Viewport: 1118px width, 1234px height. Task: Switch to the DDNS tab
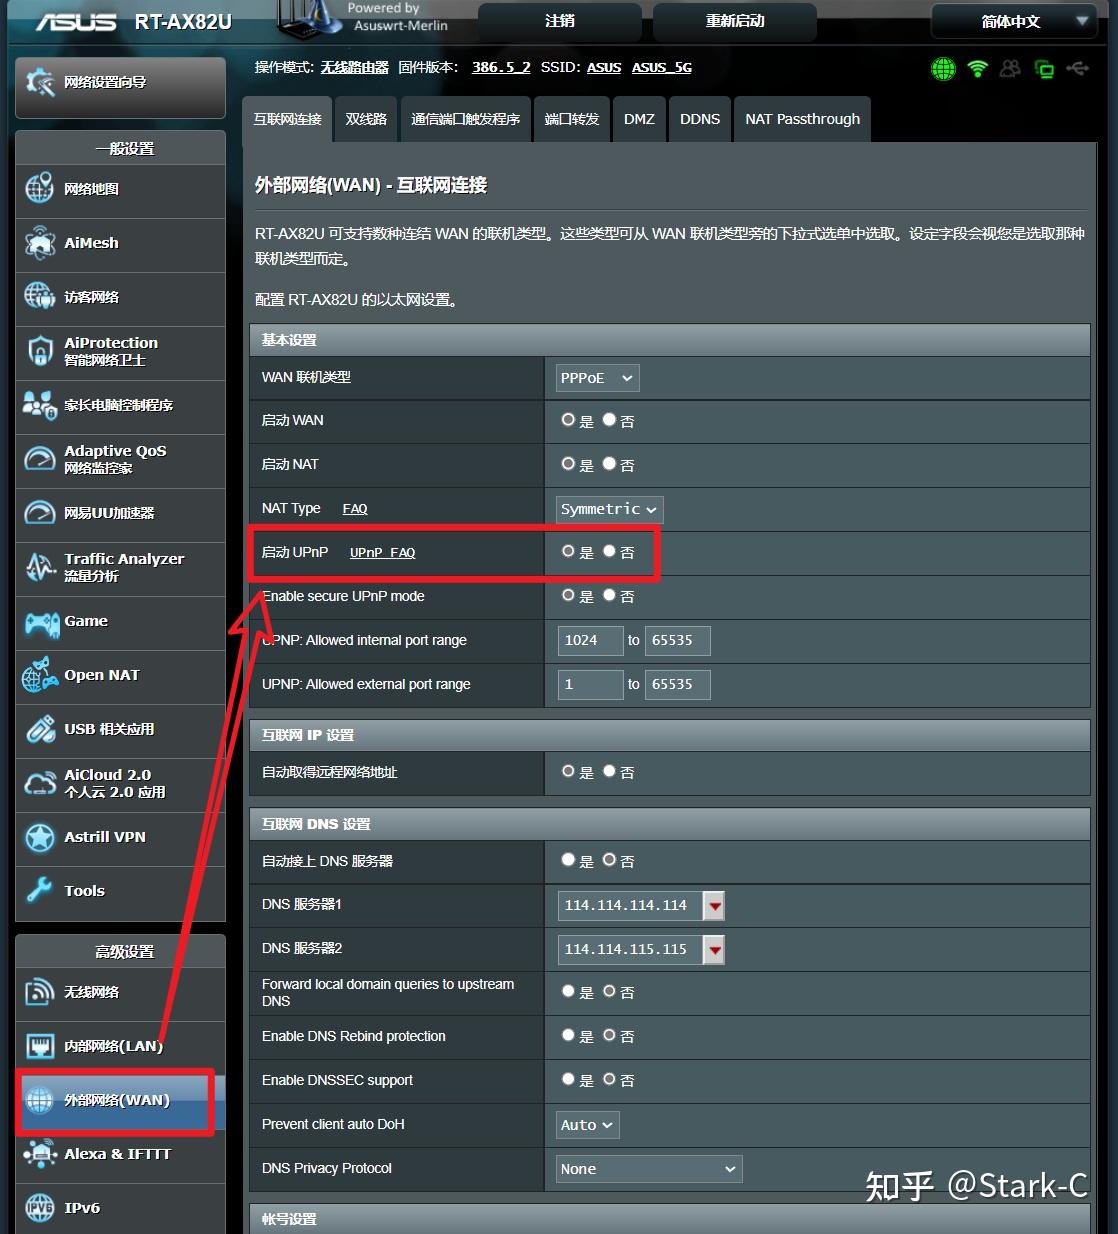(699, 118)
